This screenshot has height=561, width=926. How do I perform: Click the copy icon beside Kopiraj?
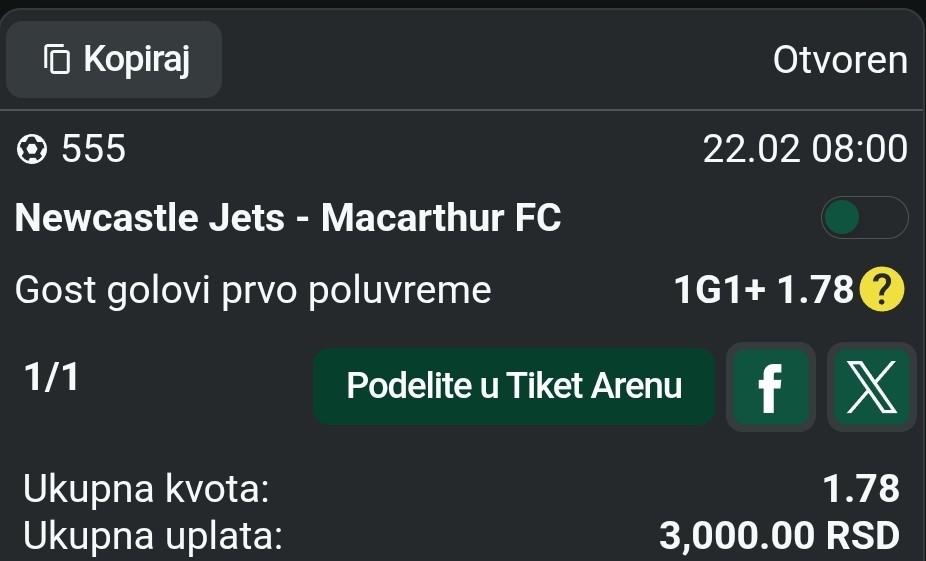pyautogui.click(x=57, y=60)
